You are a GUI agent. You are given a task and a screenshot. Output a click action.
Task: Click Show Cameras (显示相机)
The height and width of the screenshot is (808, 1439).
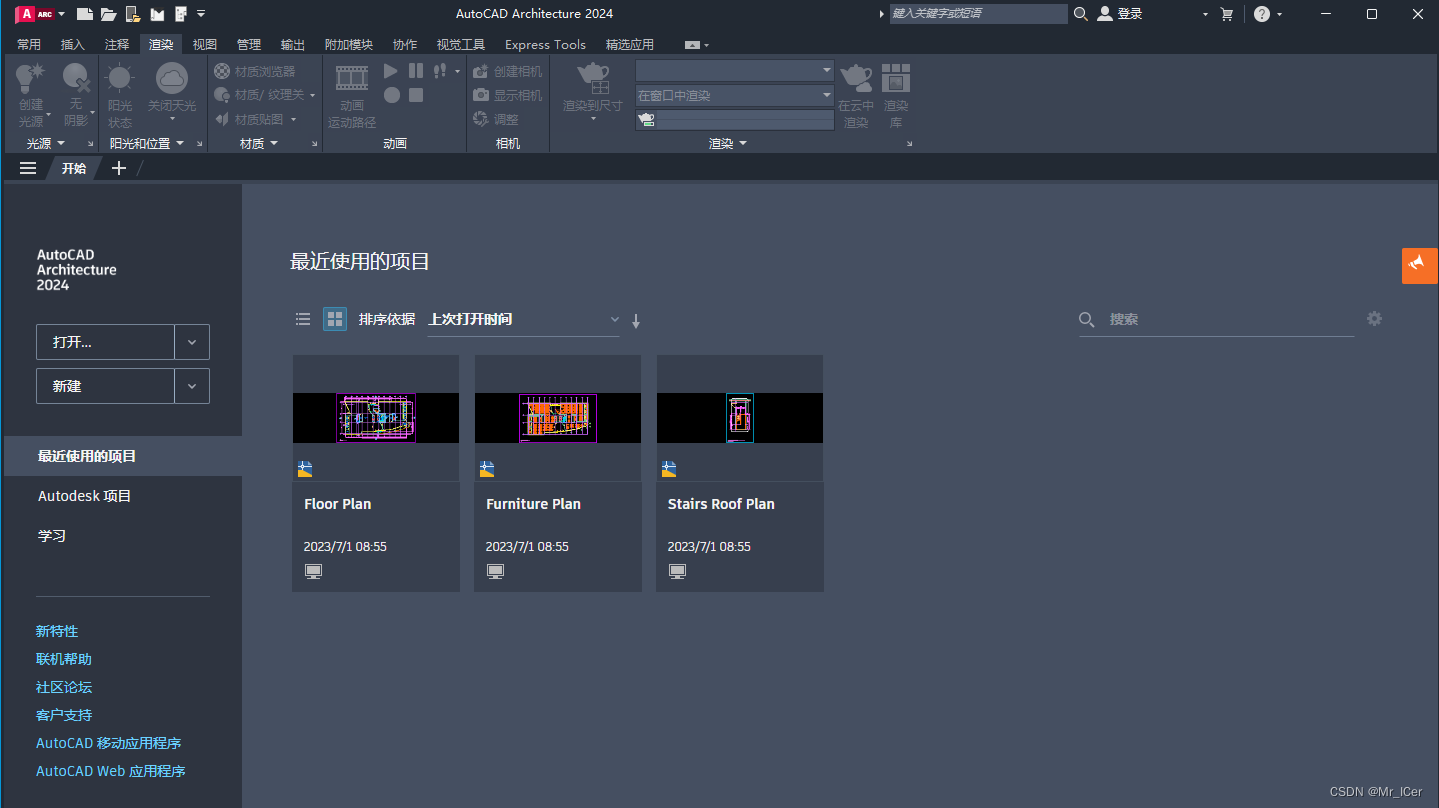click(508, 95)
